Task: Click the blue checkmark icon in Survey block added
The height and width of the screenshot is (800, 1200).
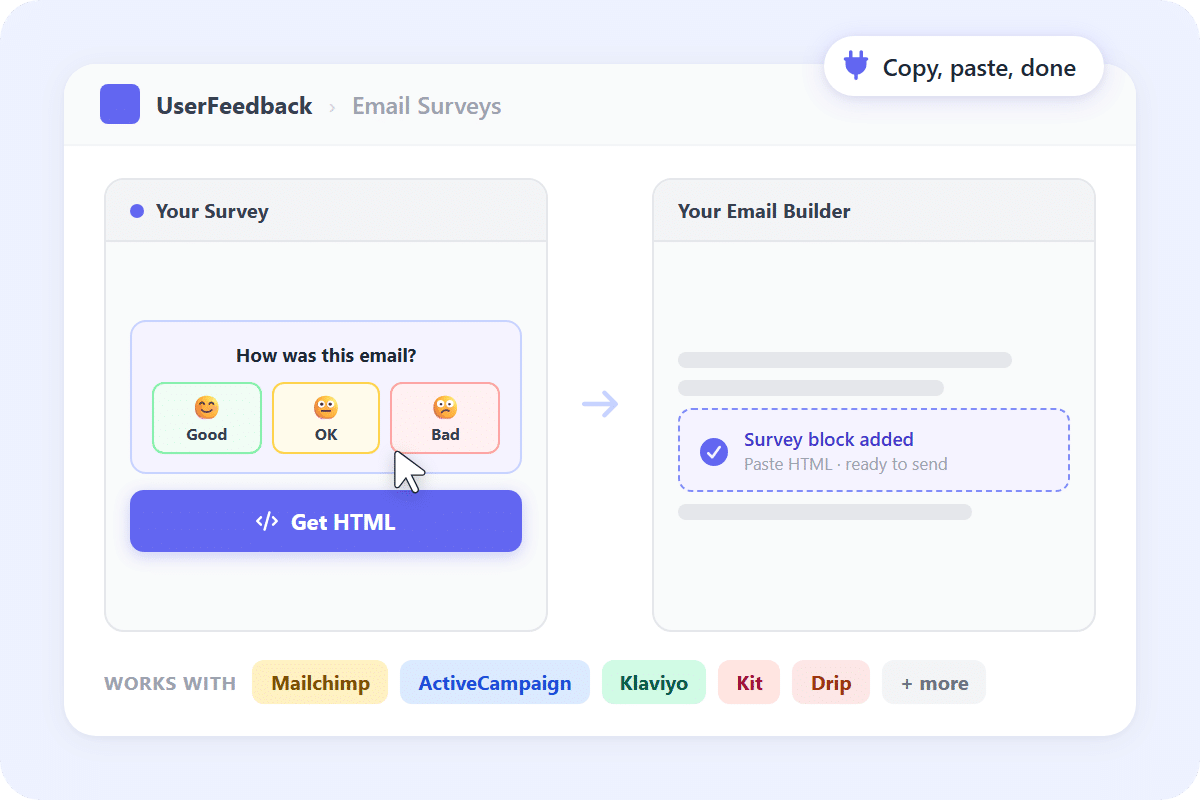Action: 713,451
